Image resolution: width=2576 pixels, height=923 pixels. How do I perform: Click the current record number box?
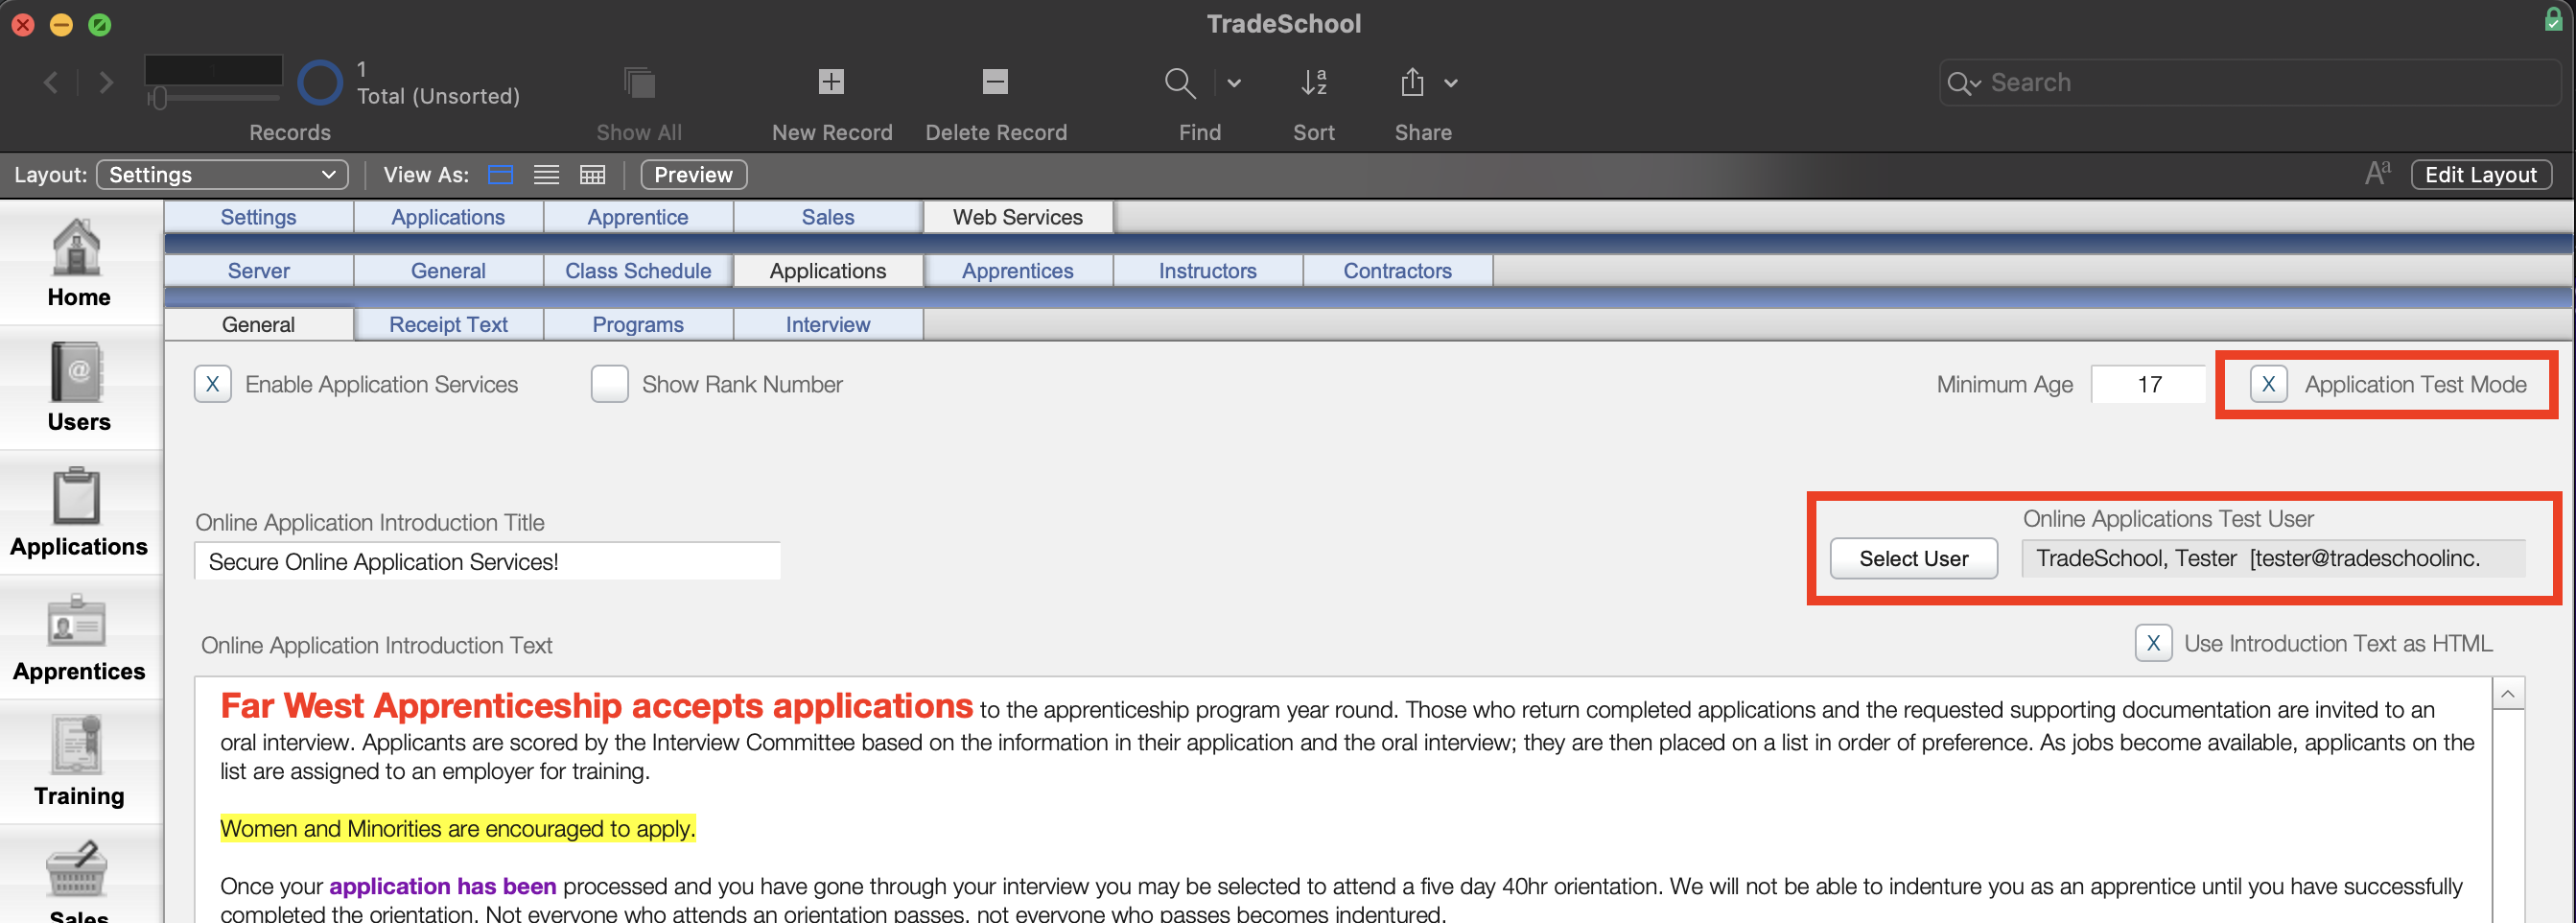pos(213,70)
